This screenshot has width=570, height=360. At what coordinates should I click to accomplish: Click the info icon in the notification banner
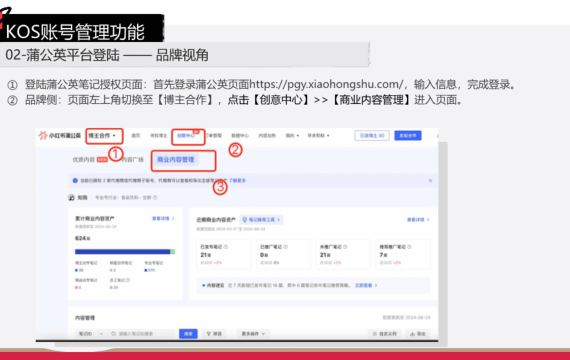click(75, 180)
